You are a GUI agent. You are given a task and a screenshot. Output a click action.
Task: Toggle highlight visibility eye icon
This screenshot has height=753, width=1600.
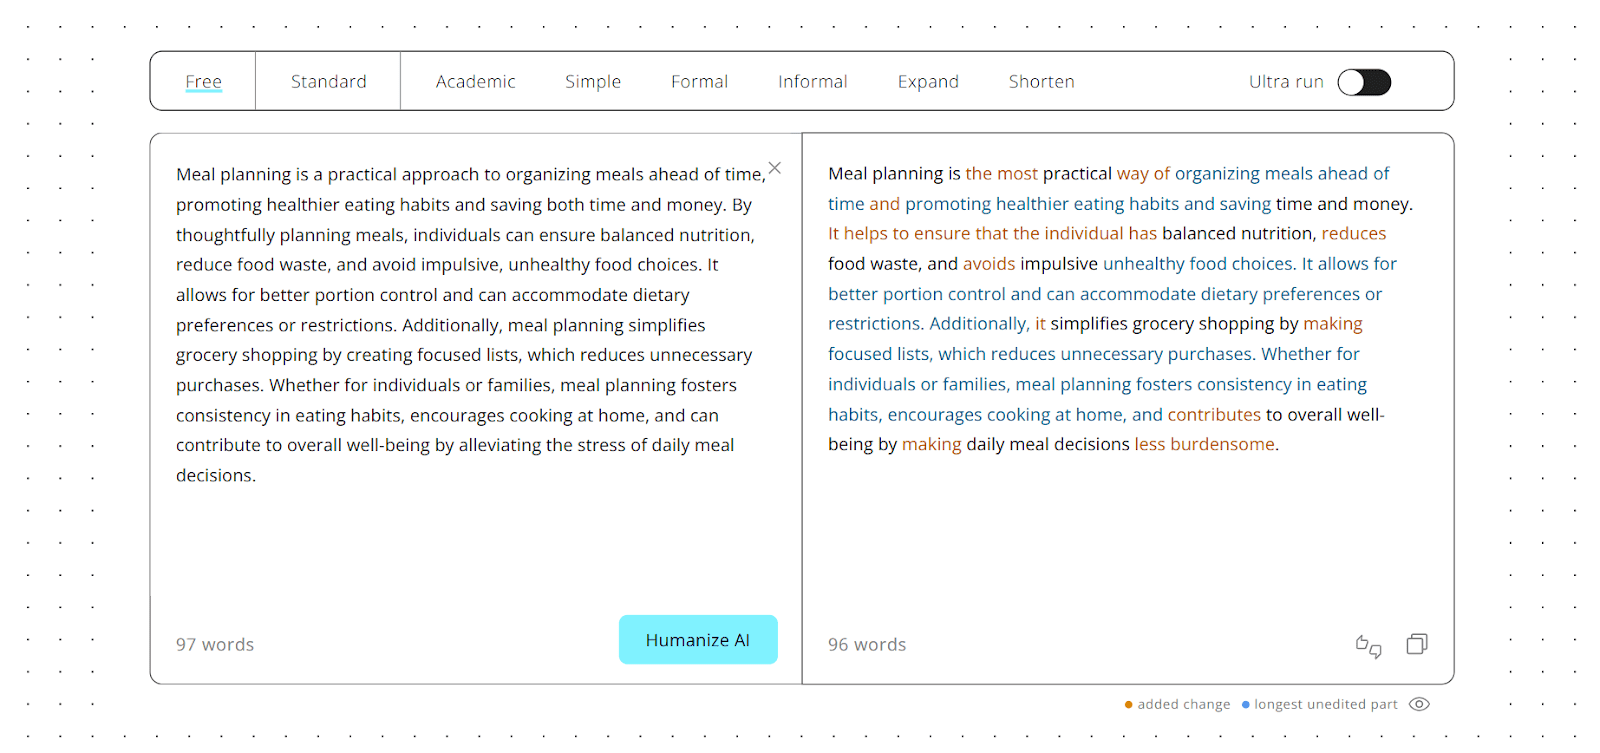coord(1419,704)
